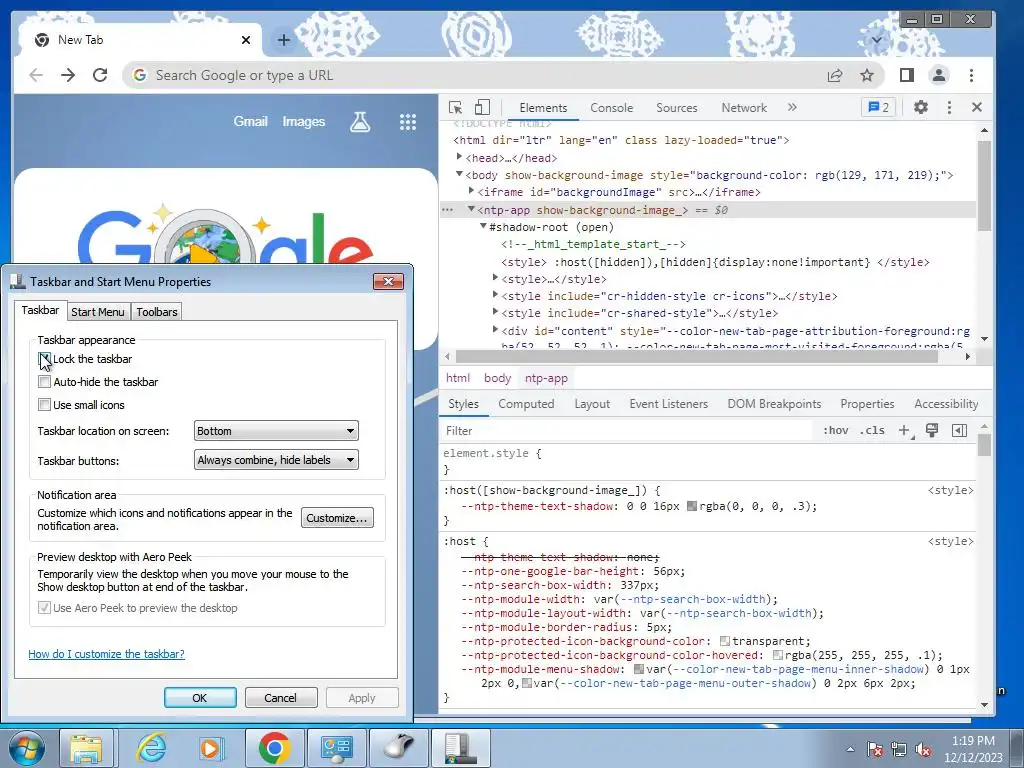The image size is (1024, 768).
Task: Open the Computed styles tab
Action: click(x=526, y=404)
